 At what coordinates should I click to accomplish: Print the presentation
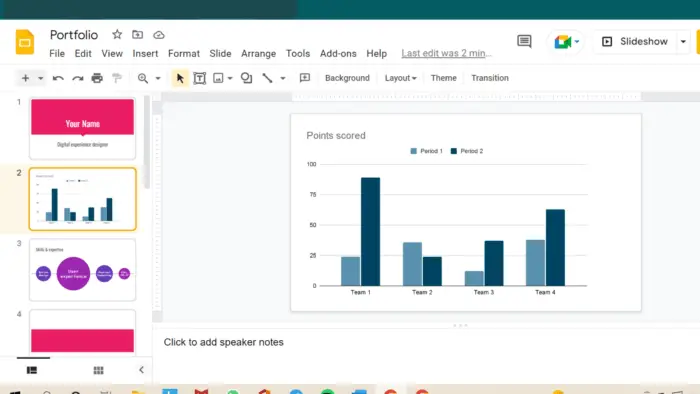[x=97, y=78]
